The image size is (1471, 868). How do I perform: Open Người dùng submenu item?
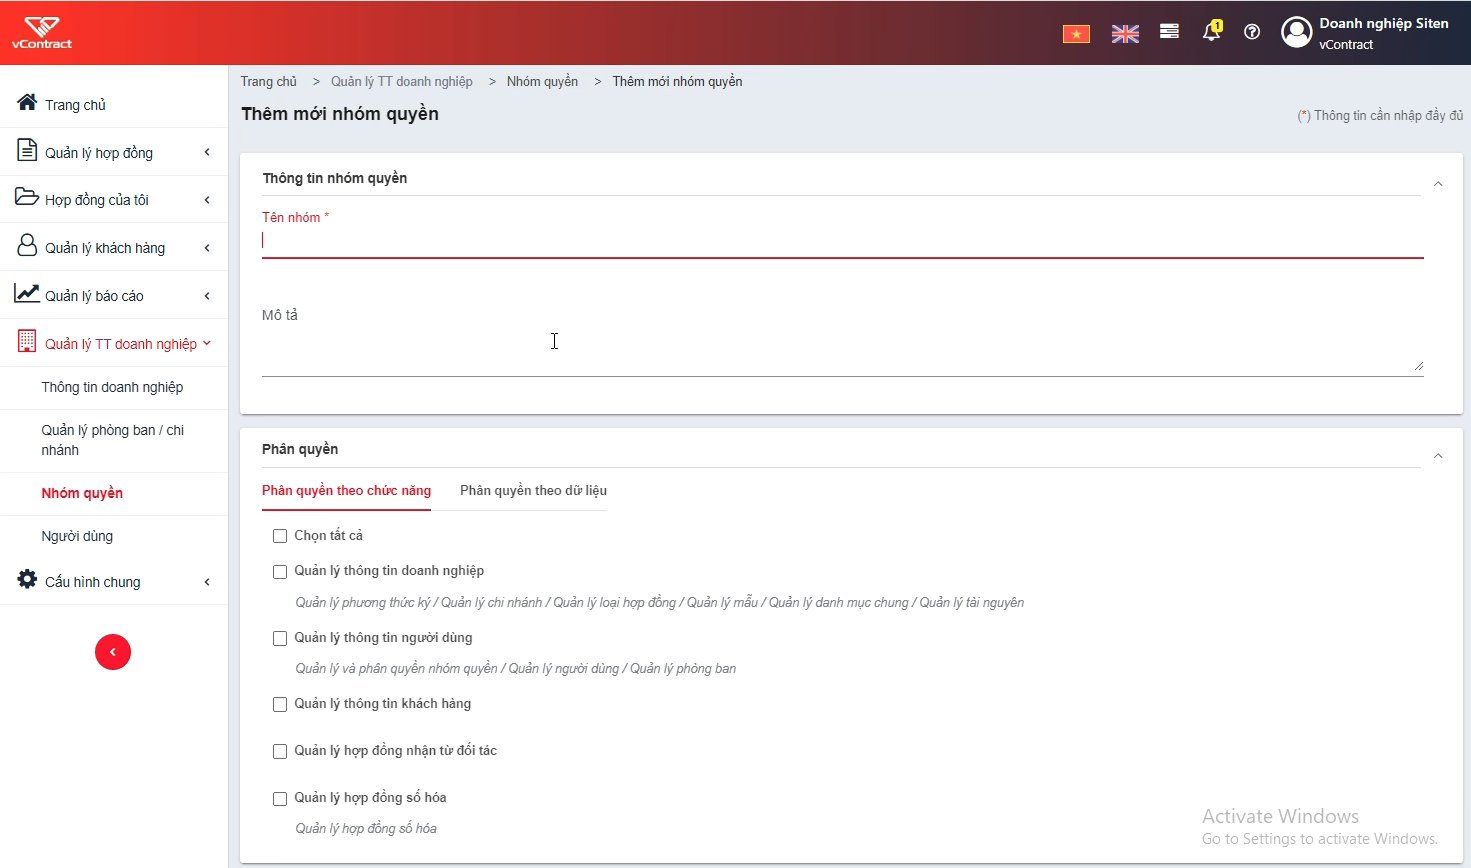coord(77,536)
